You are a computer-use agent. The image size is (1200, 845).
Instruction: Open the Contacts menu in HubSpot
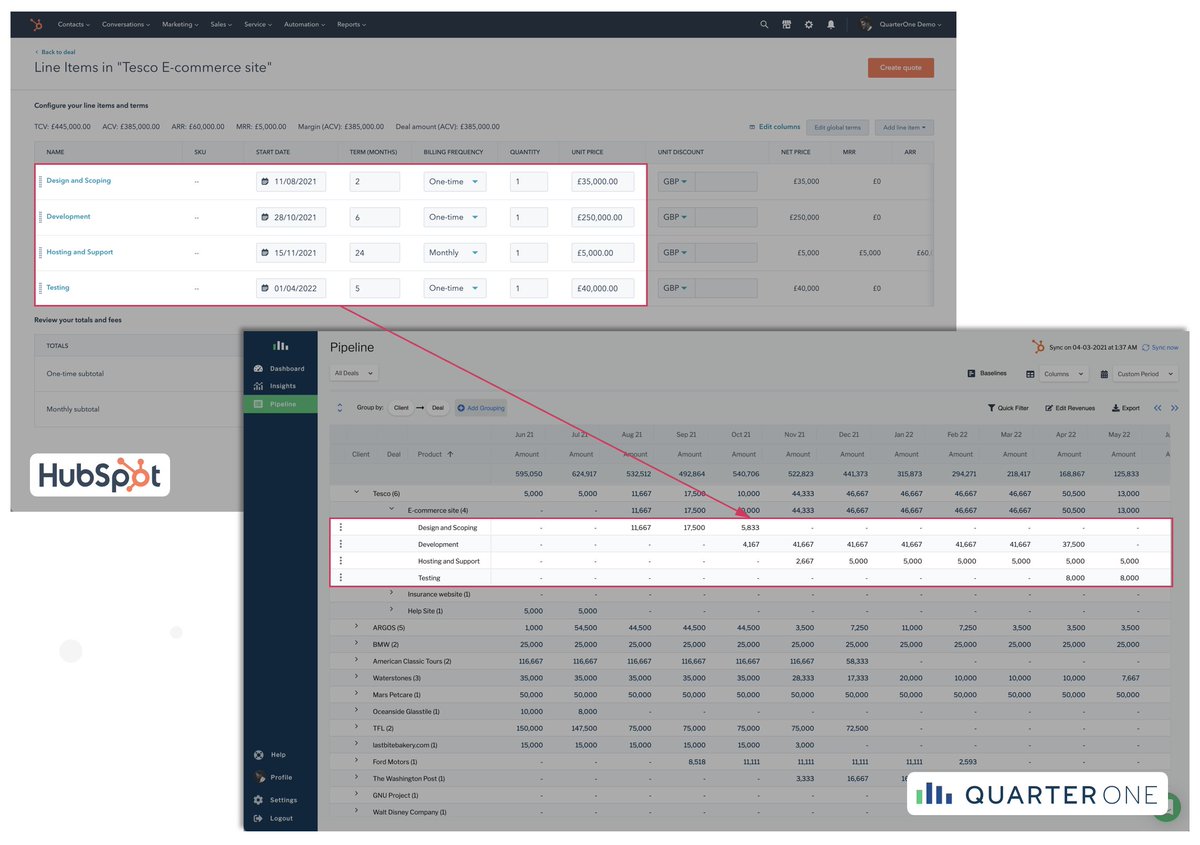tap(74, 24)
